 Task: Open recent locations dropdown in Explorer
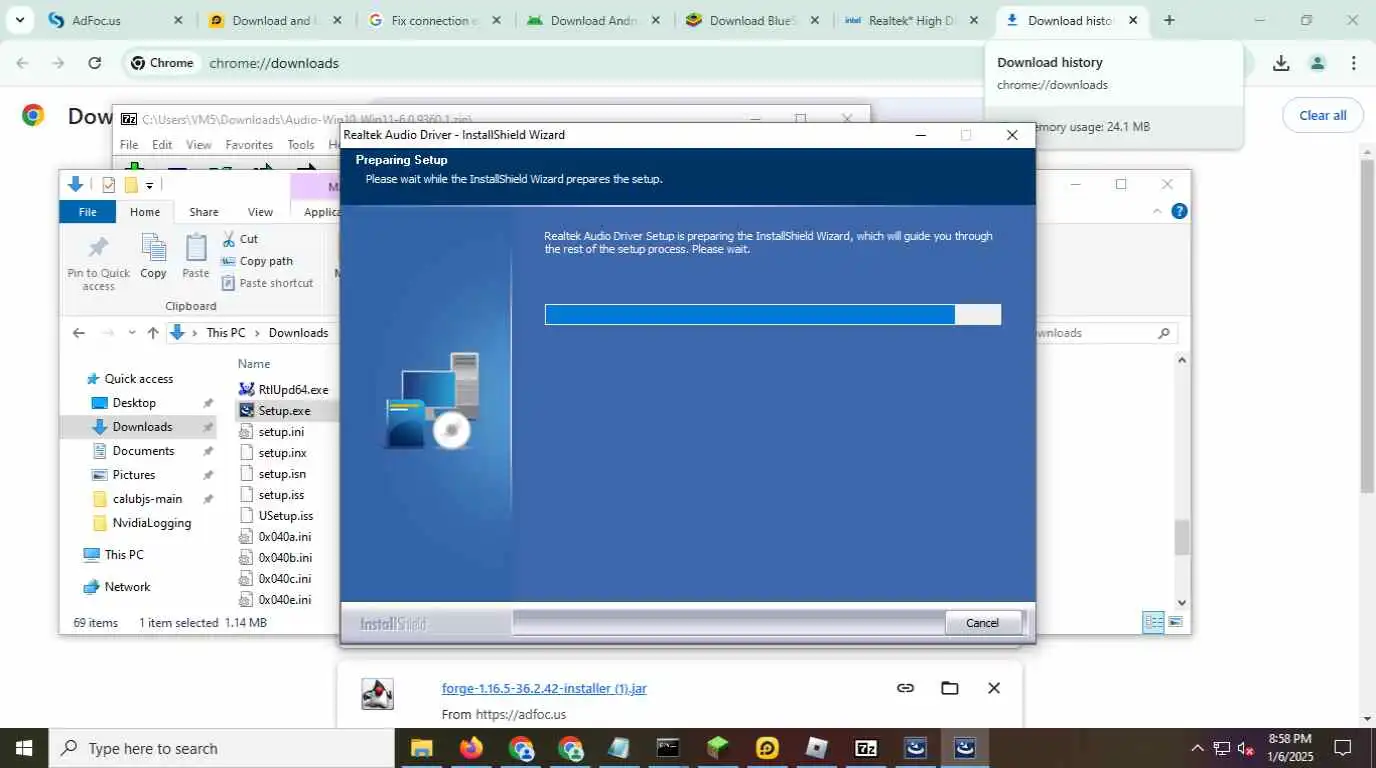(131, 333)
